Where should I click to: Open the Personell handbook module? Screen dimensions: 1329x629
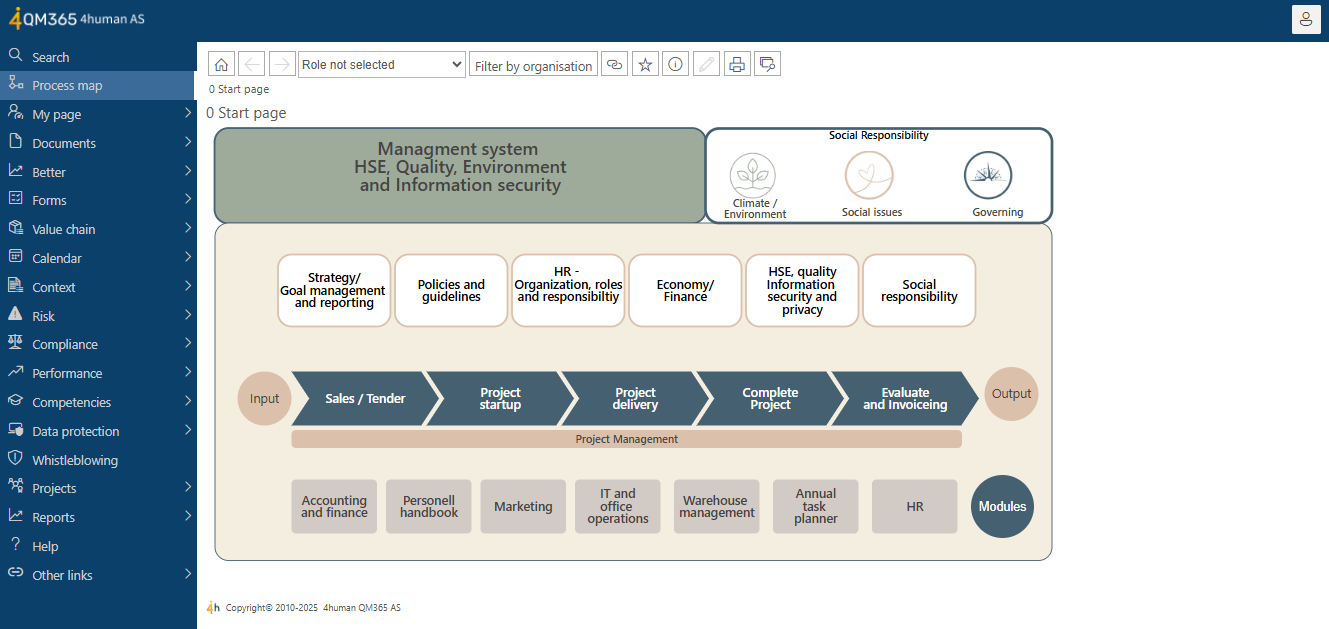(x=429, y=507)
